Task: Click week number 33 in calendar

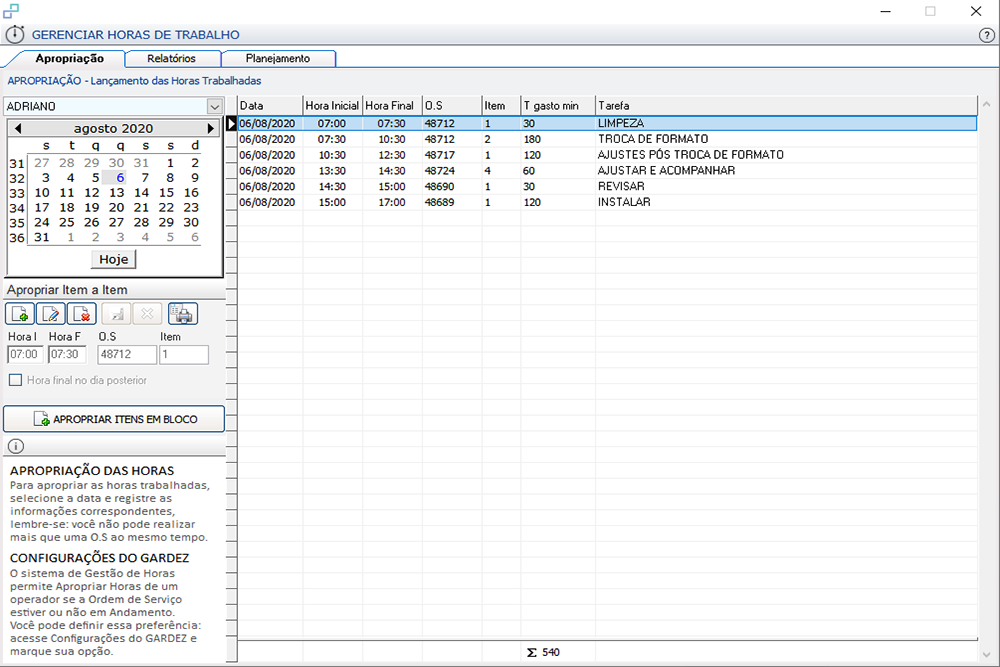Action: point(17,193)
